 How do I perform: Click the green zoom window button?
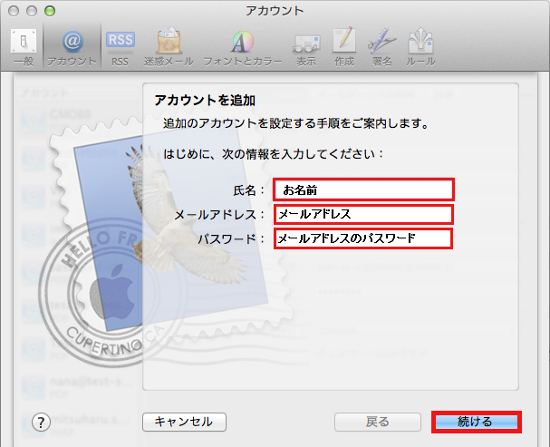pyautogui.click(x=50, y=11)
